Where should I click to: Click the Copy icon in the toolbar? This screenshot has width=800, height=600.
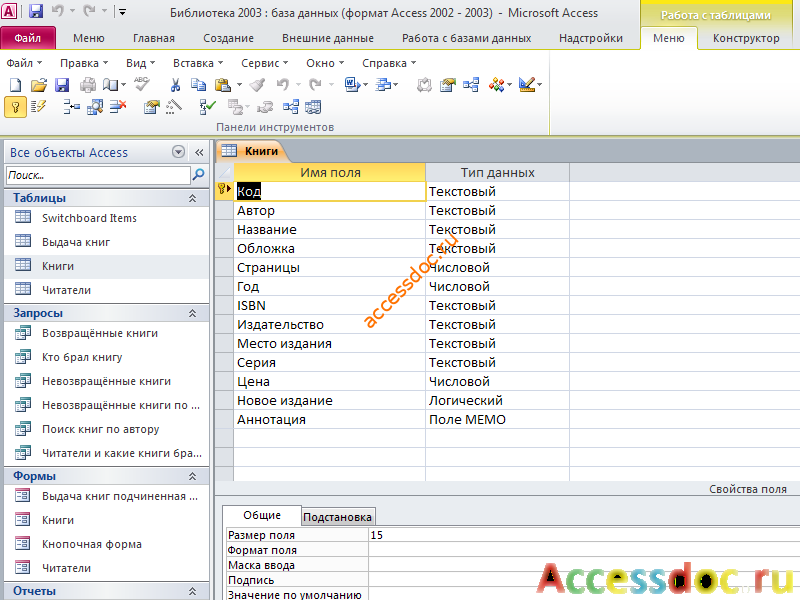[198, 85]
